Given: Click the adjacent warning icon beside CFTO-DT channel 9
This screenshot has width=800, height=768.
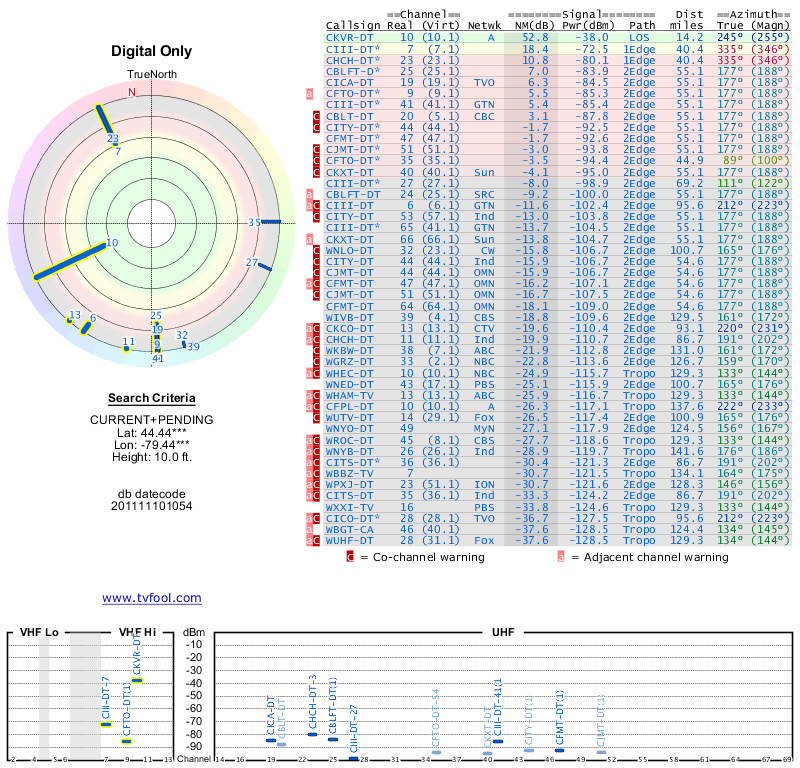Looking at the screenshot, I should [x=309, y=93].
